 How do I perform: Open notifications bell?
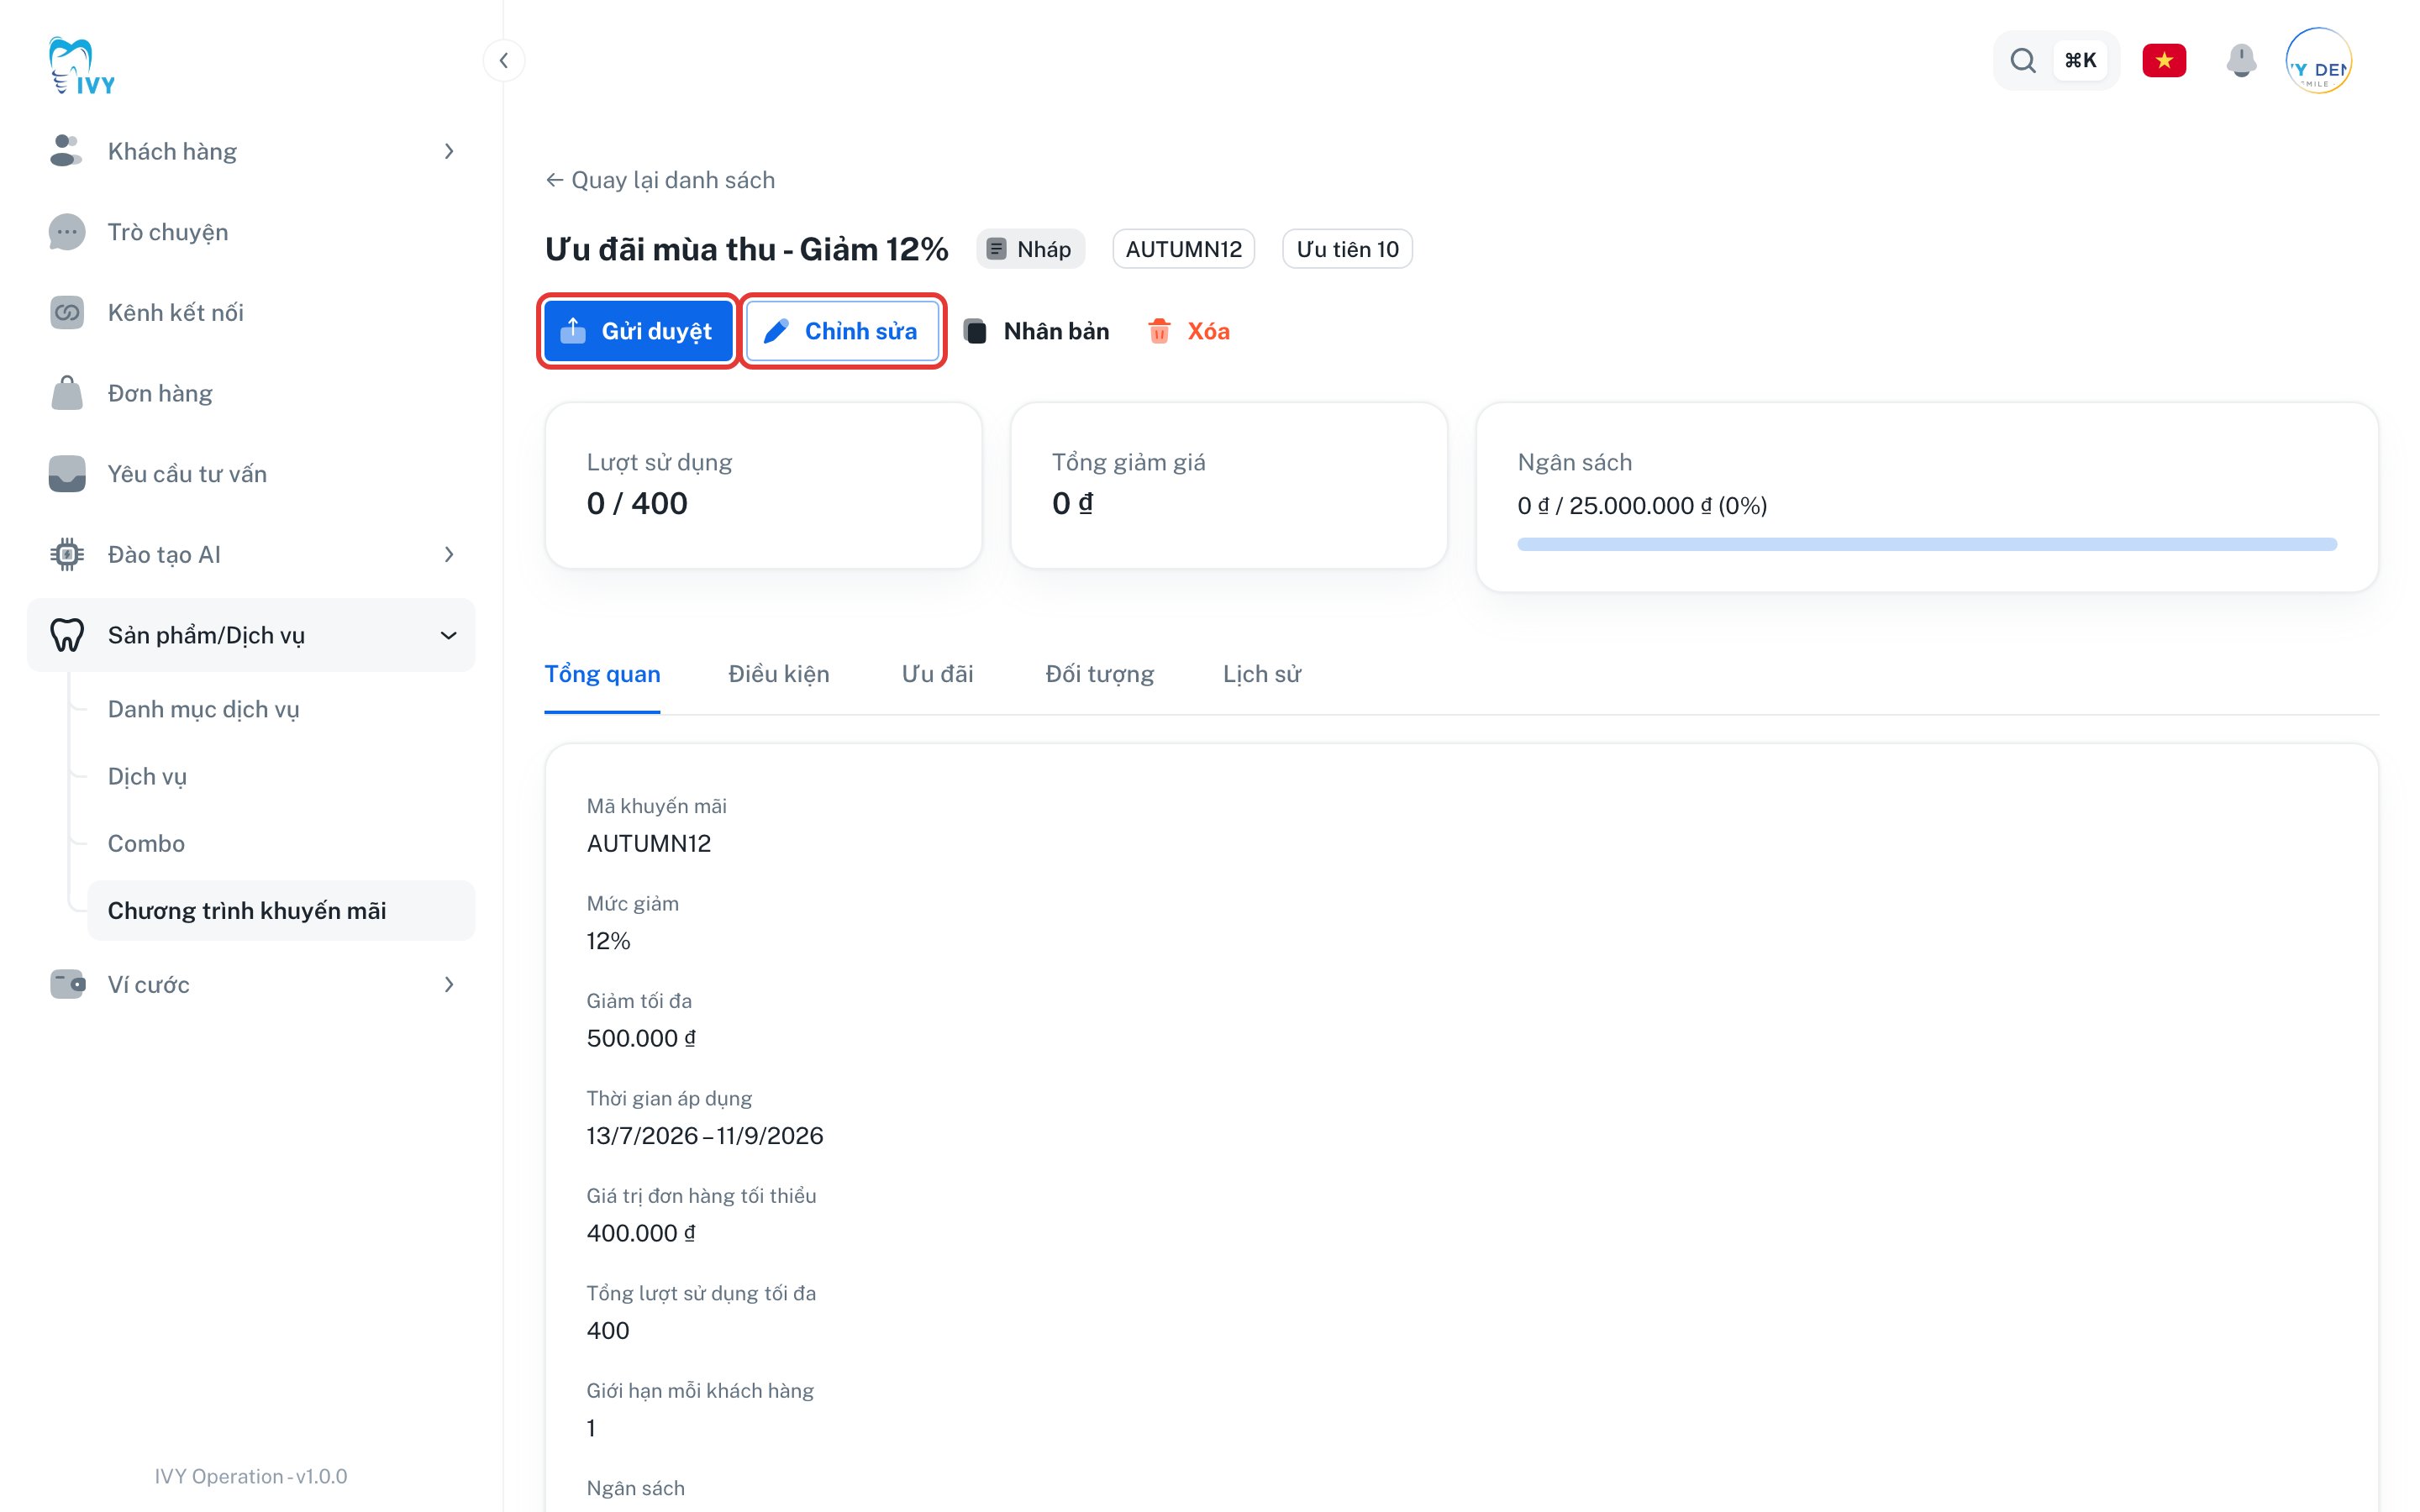coord(2241,60)
